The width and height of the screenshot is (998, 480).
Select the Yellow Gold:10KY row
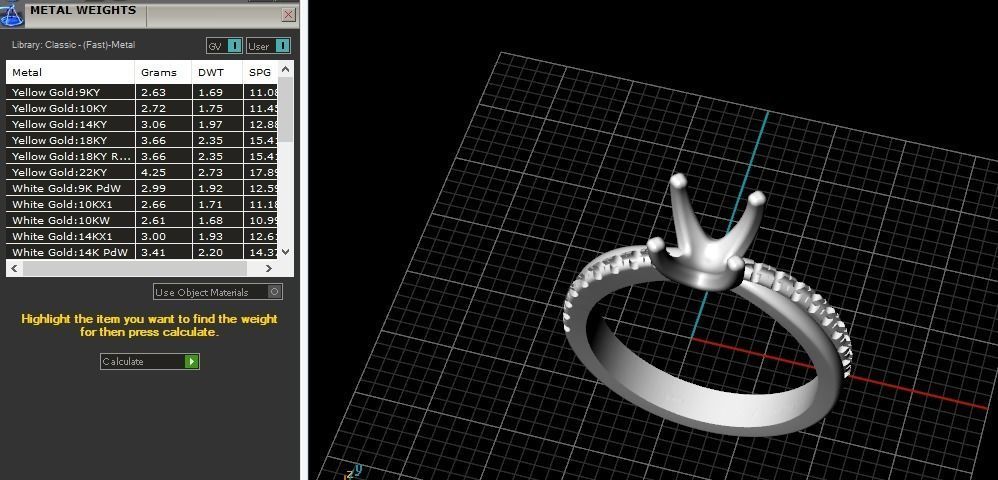pos(141,108)
